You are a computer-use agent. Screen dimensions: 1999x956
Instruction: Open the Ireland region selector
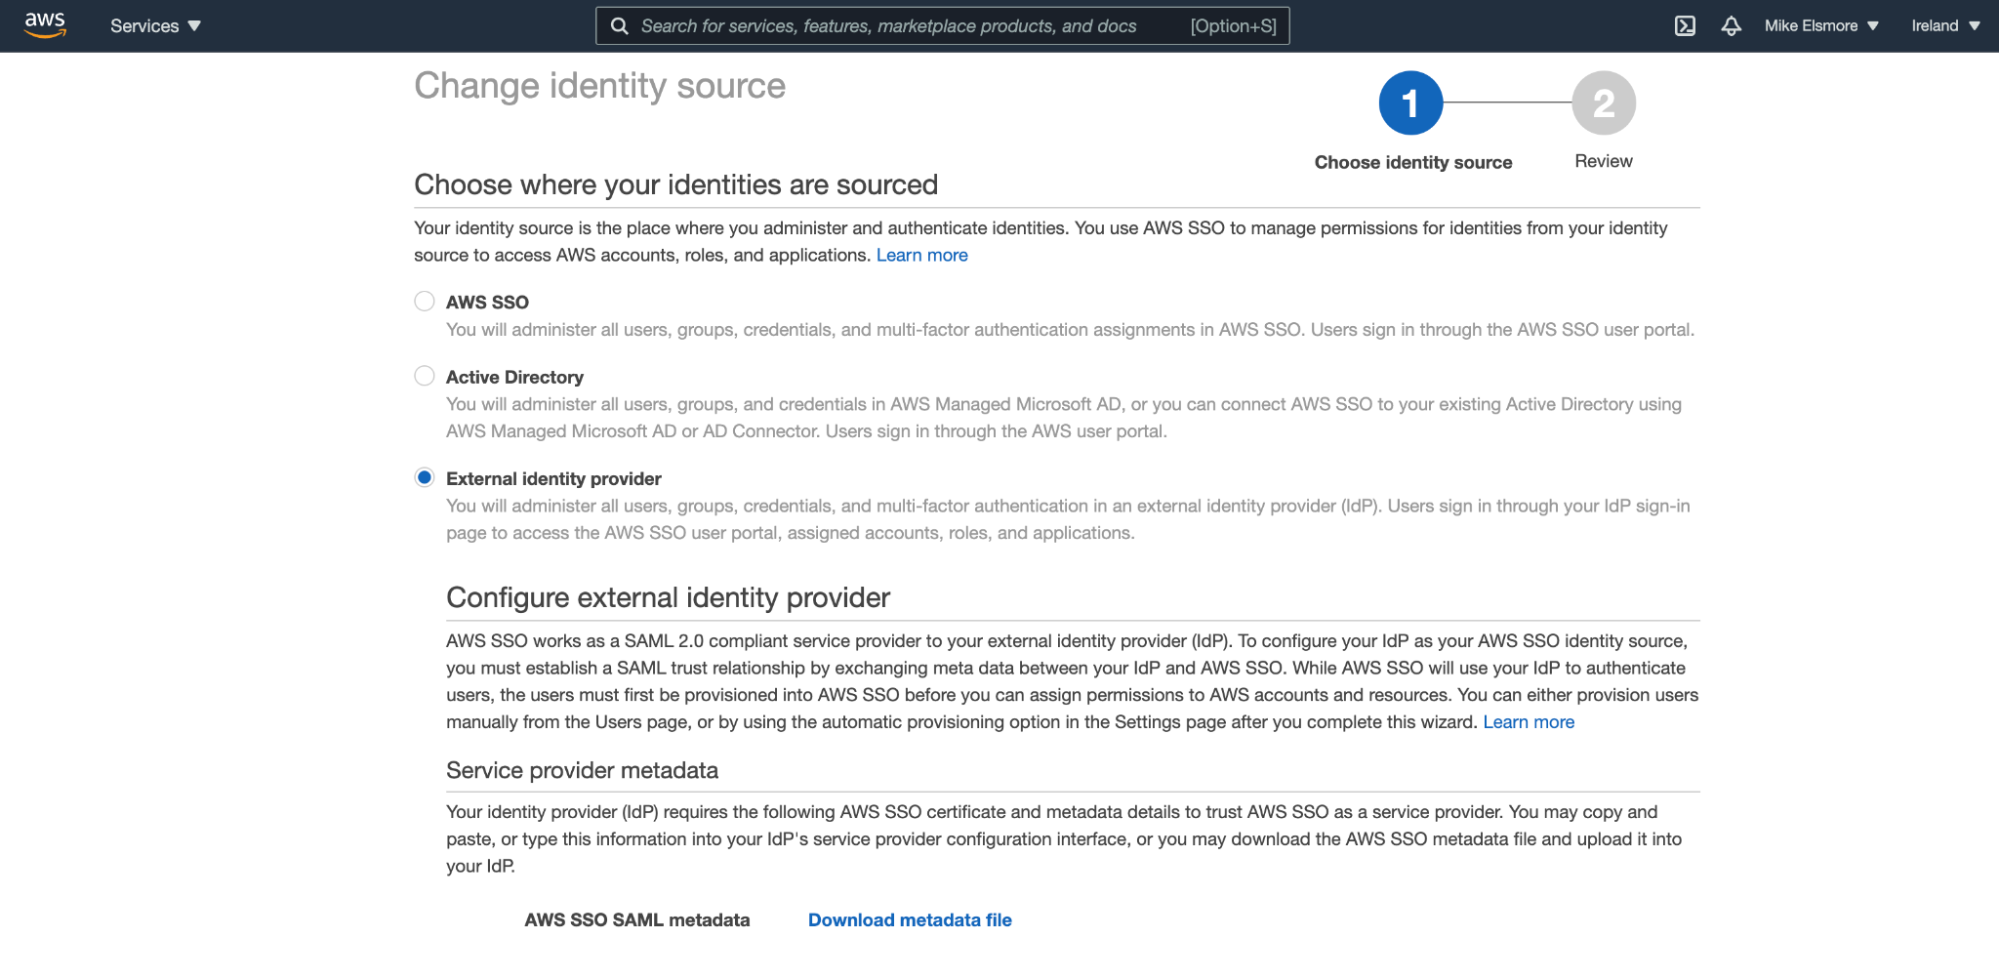(1943, 26)
